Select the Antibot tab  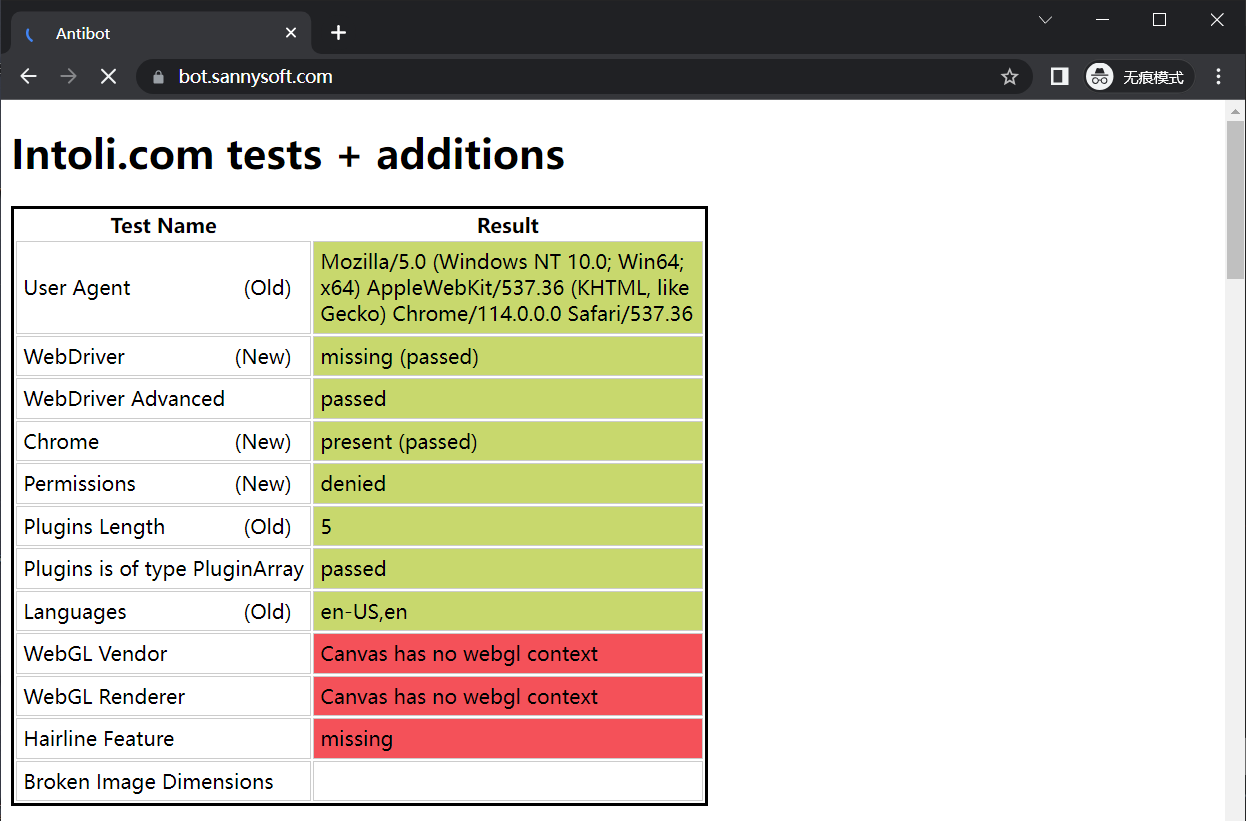150,33
